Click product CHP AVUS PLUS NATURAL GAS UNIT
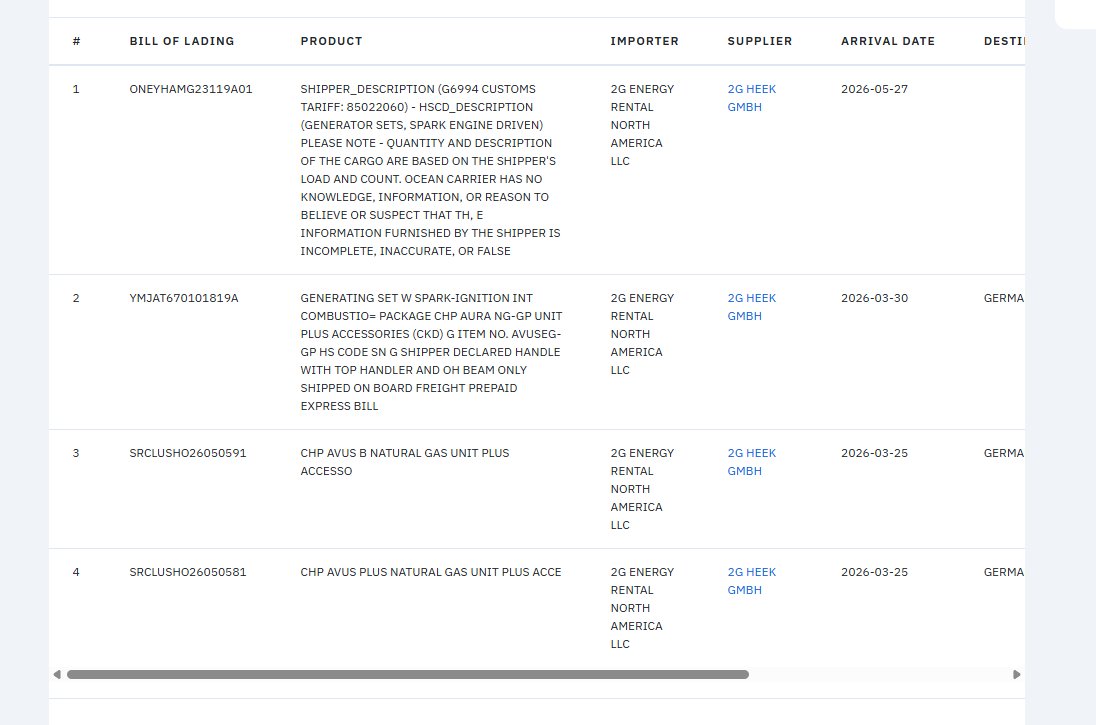This screenshot has width=1096, height=725. (431, 572)
